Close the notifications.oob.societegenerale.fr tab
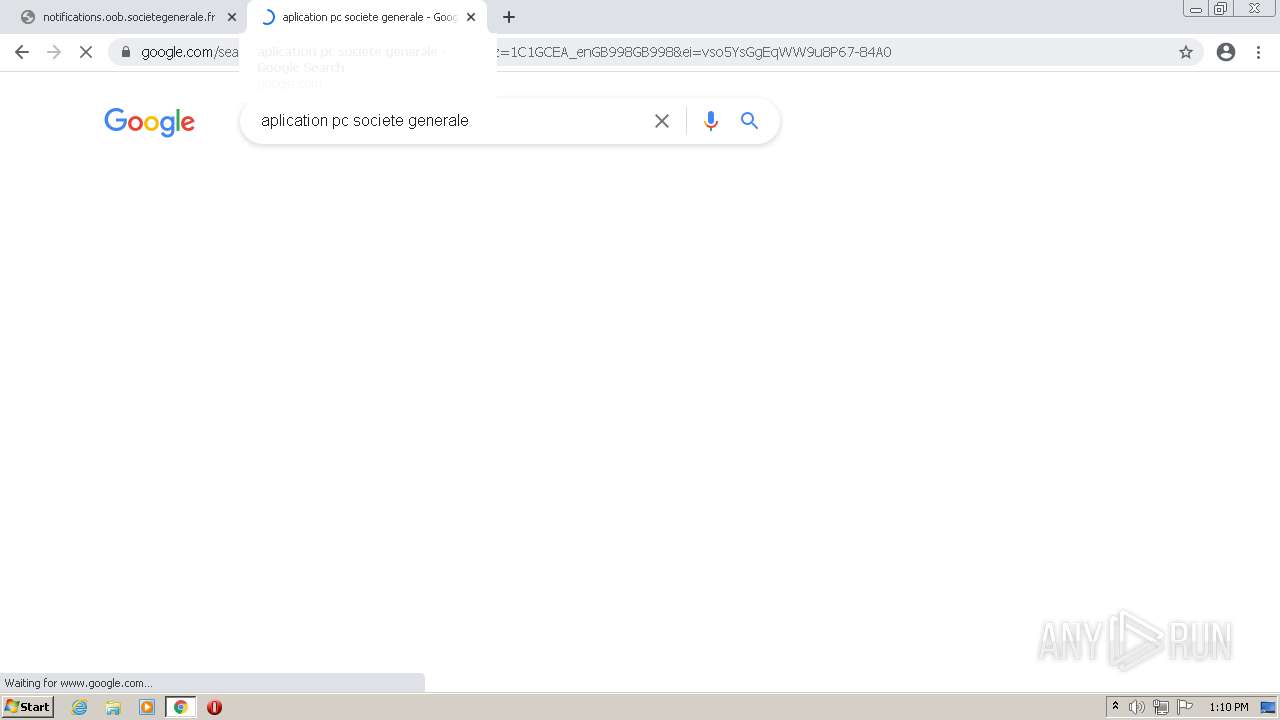Viewport: 1280px width, 720px height. coord(232,17)
